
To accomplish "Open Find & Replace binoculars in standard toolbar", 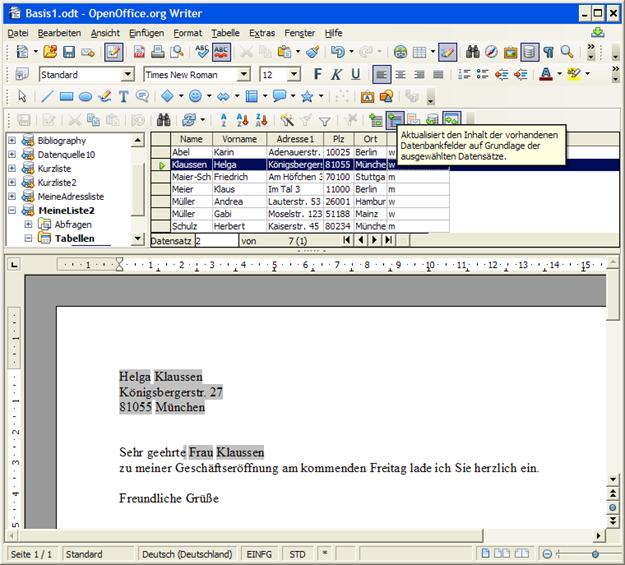I will point(473,52).
